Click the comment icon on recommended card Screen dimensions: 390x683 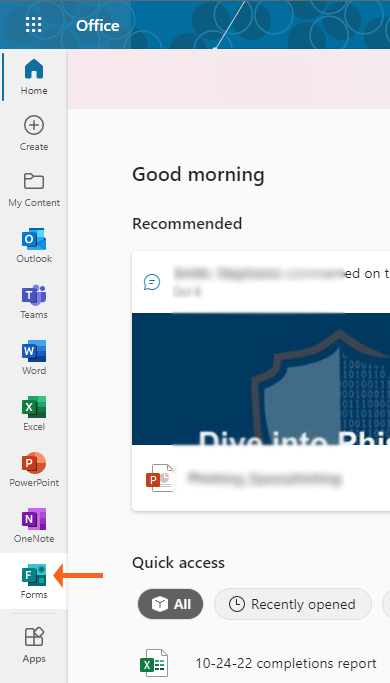152,282
